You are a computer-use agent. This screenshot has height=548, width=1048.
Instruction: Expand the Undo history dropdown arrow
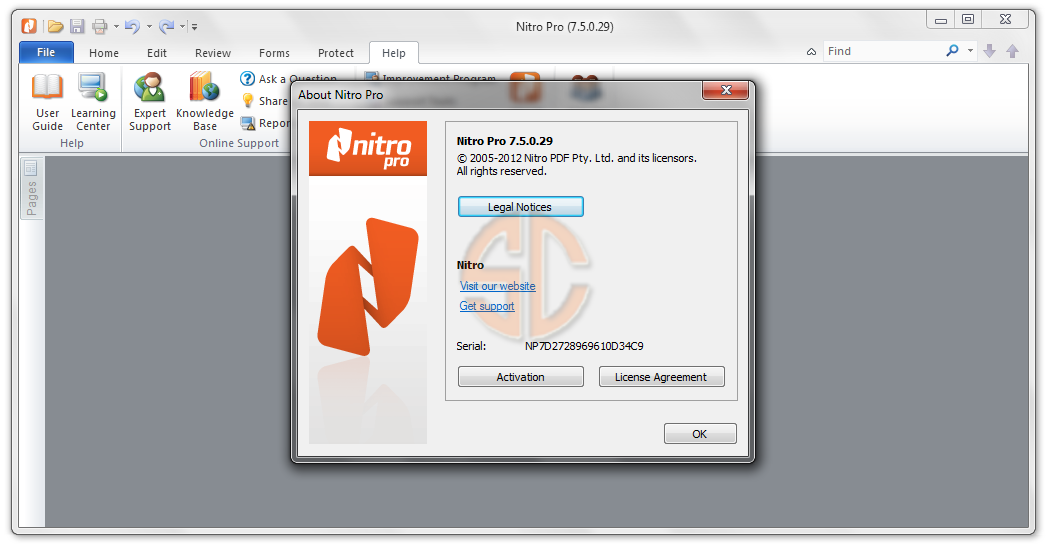click(x=149, y=27)
